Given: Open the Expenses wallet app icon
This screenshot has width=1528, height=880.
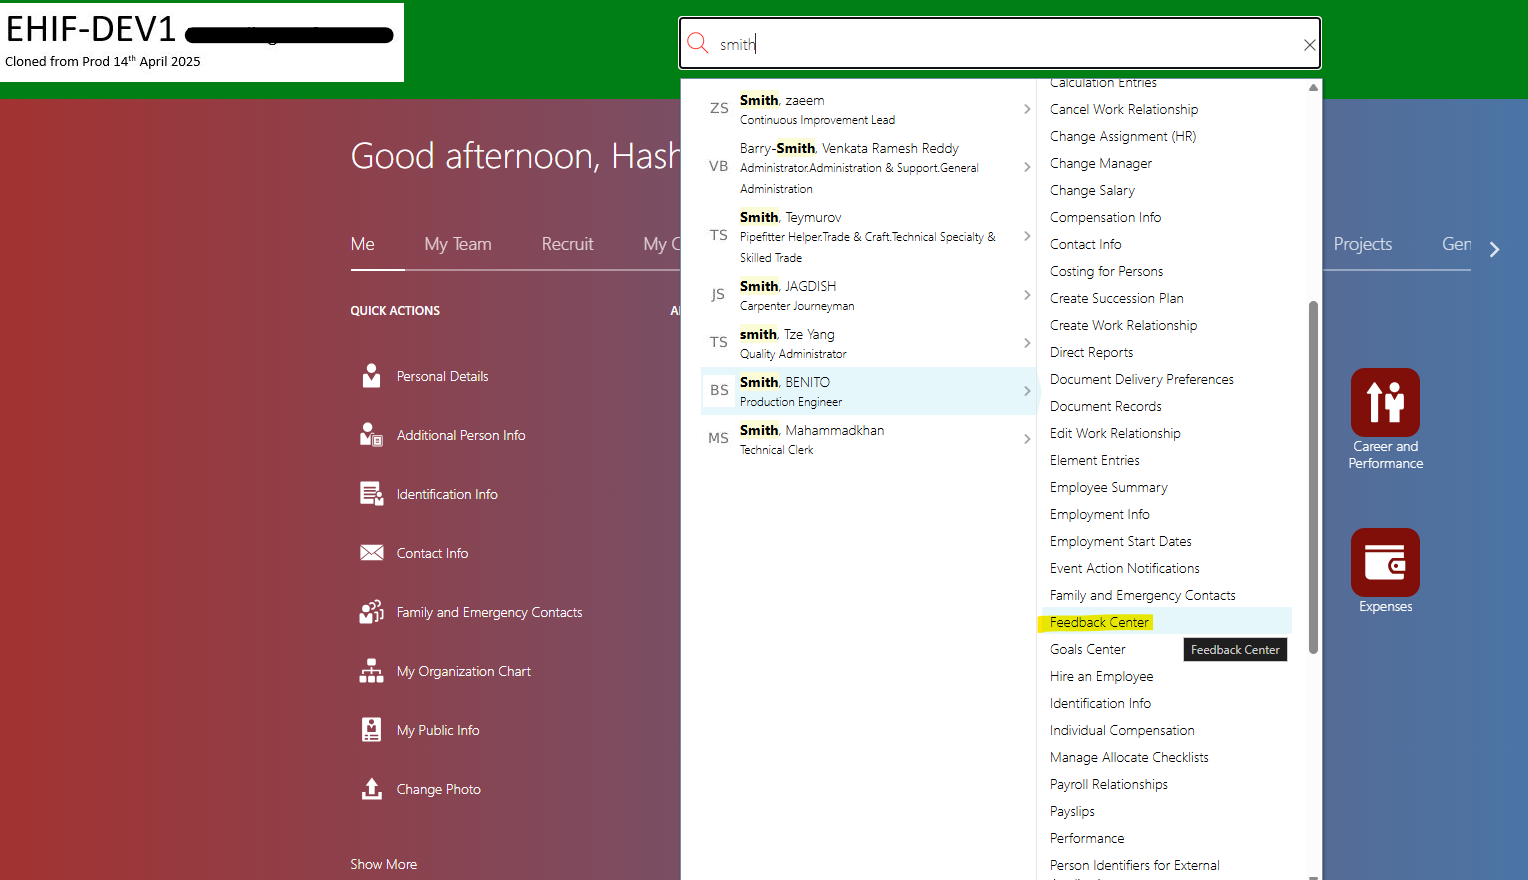Looking at the screenshot, I should tap(1385, 562).
